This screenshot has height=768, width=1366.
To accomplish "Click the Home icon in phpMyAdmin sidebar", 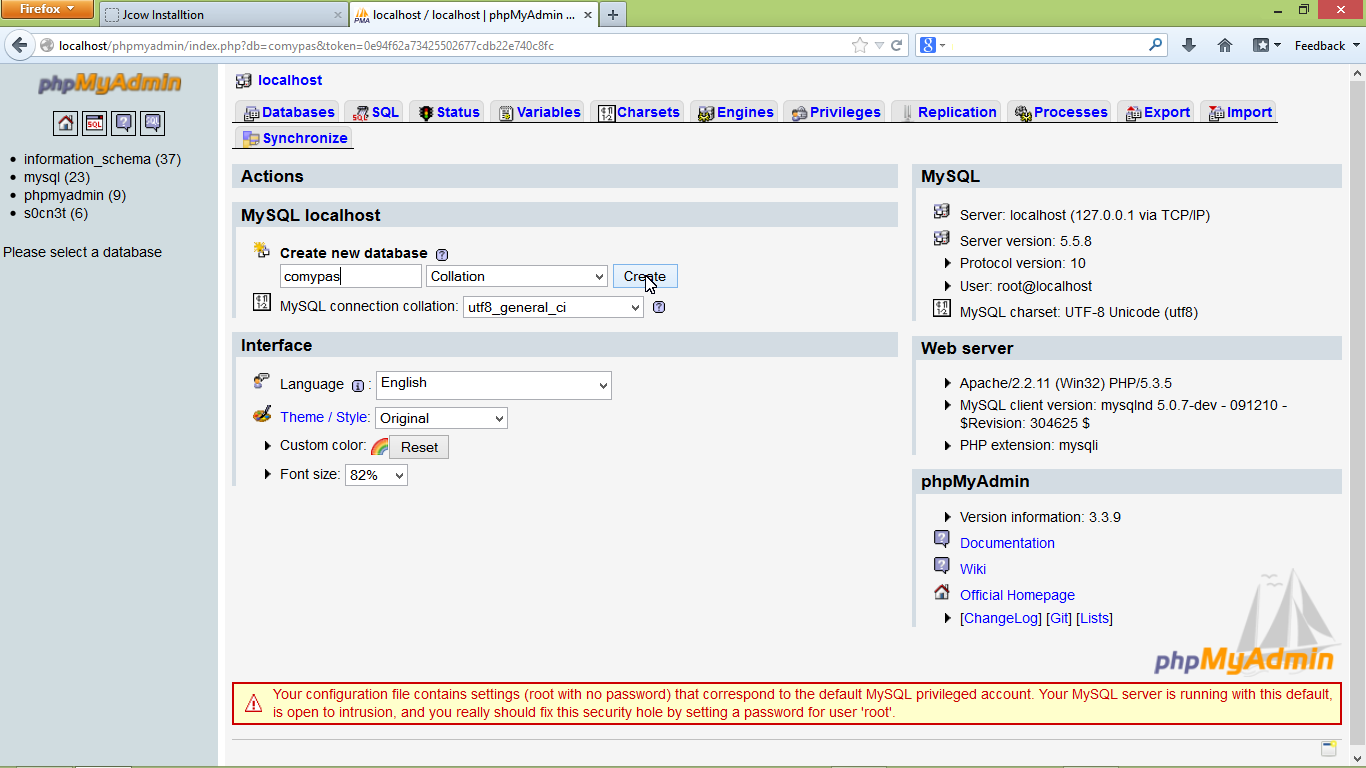I will click(x=65, y=123).
